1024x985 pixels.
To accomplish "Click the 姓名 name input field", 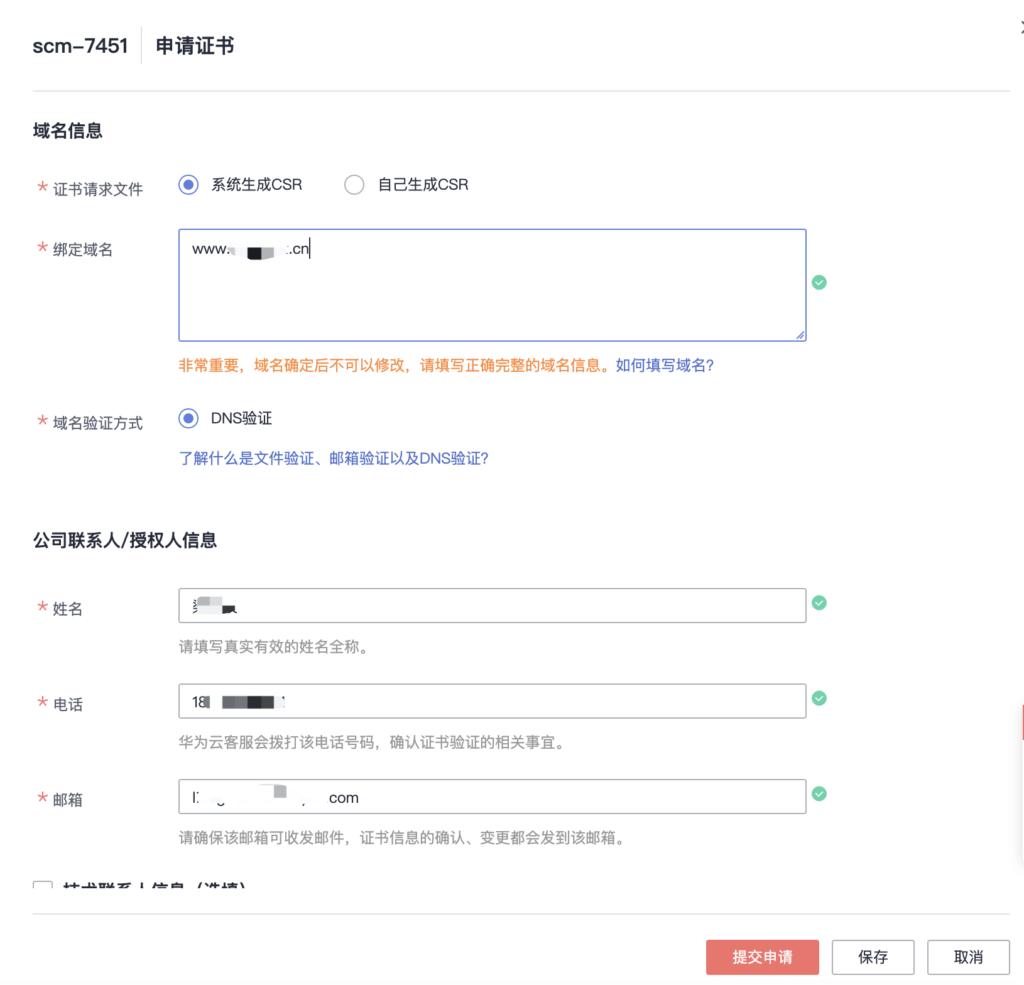I will (492, 605).
